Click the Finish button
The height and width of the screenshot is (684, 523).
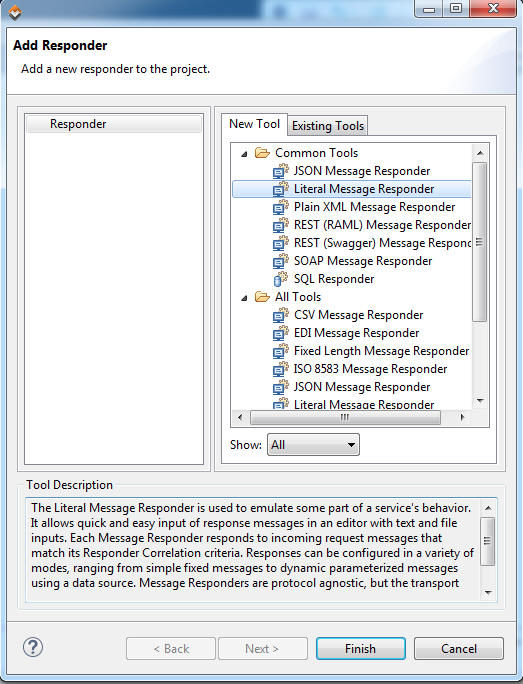(361, 649)
